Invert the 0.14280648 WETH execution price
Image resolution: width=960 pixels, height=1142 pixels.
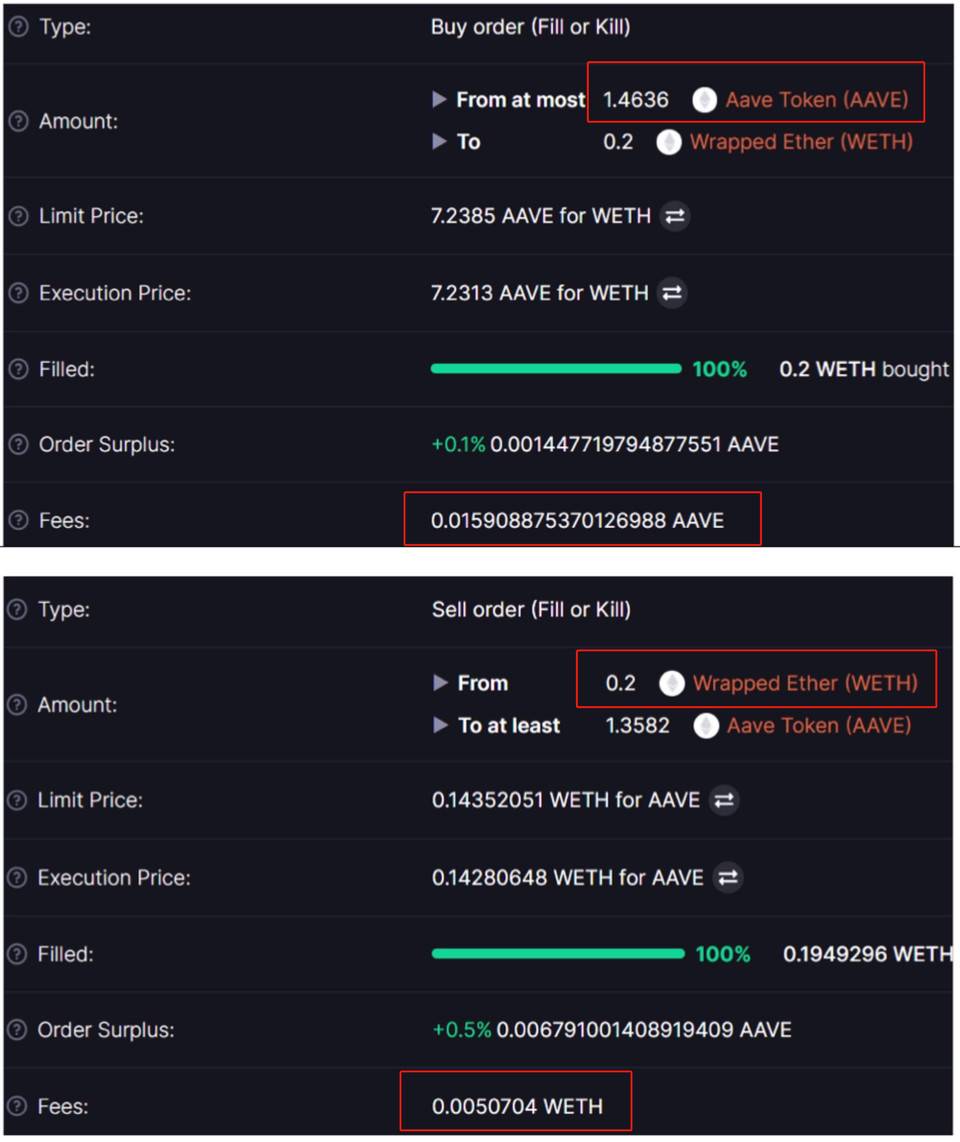(728, 878)
